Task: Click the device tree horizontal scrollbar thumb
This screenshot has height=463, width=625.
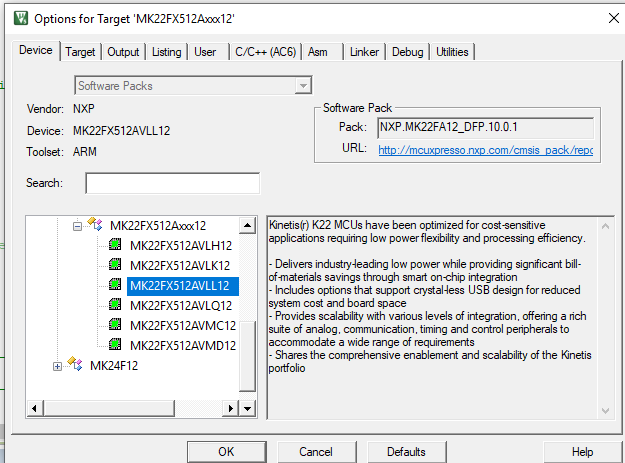Action: [109, 408]
